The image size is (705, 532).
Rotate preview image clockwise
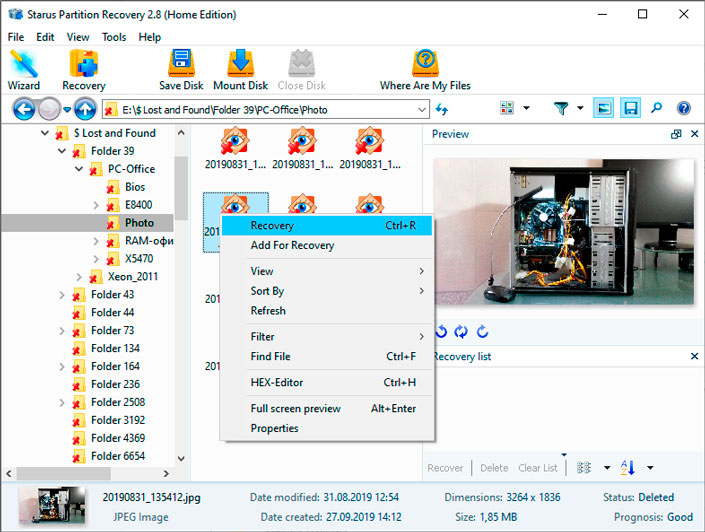482,331
